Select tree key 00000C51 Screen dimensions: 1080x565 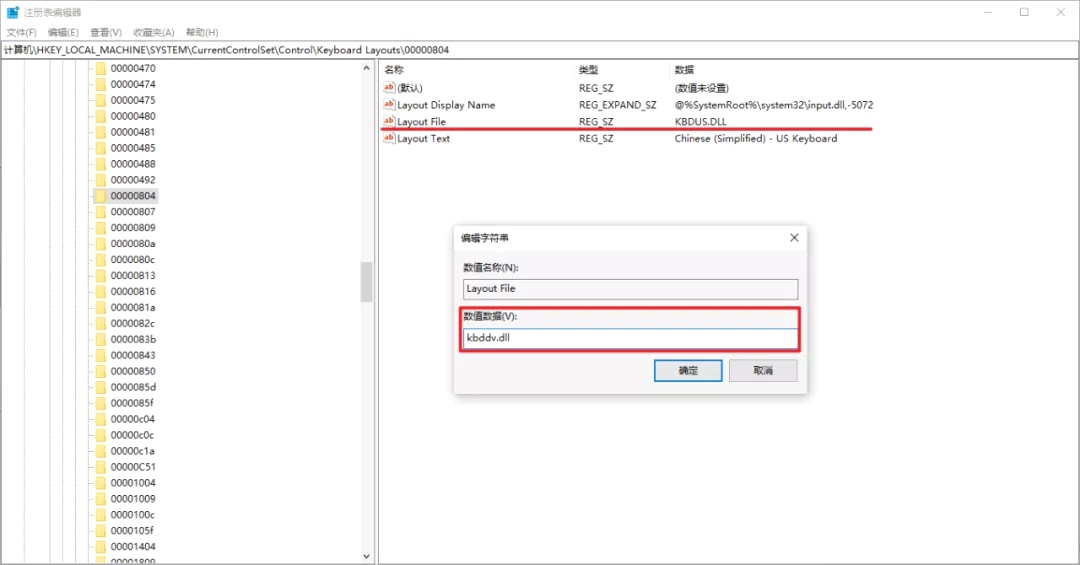133,466
